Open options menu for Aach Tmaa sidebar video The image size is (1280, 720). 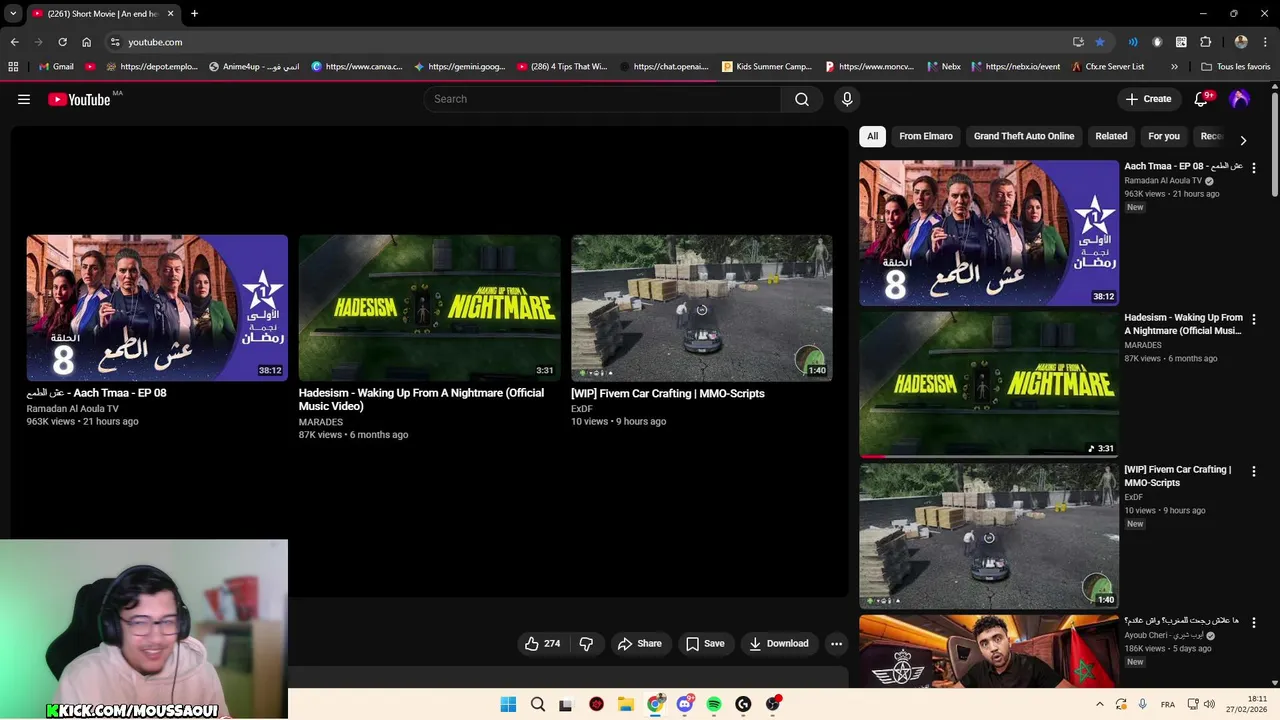[x=1254, y=167]
